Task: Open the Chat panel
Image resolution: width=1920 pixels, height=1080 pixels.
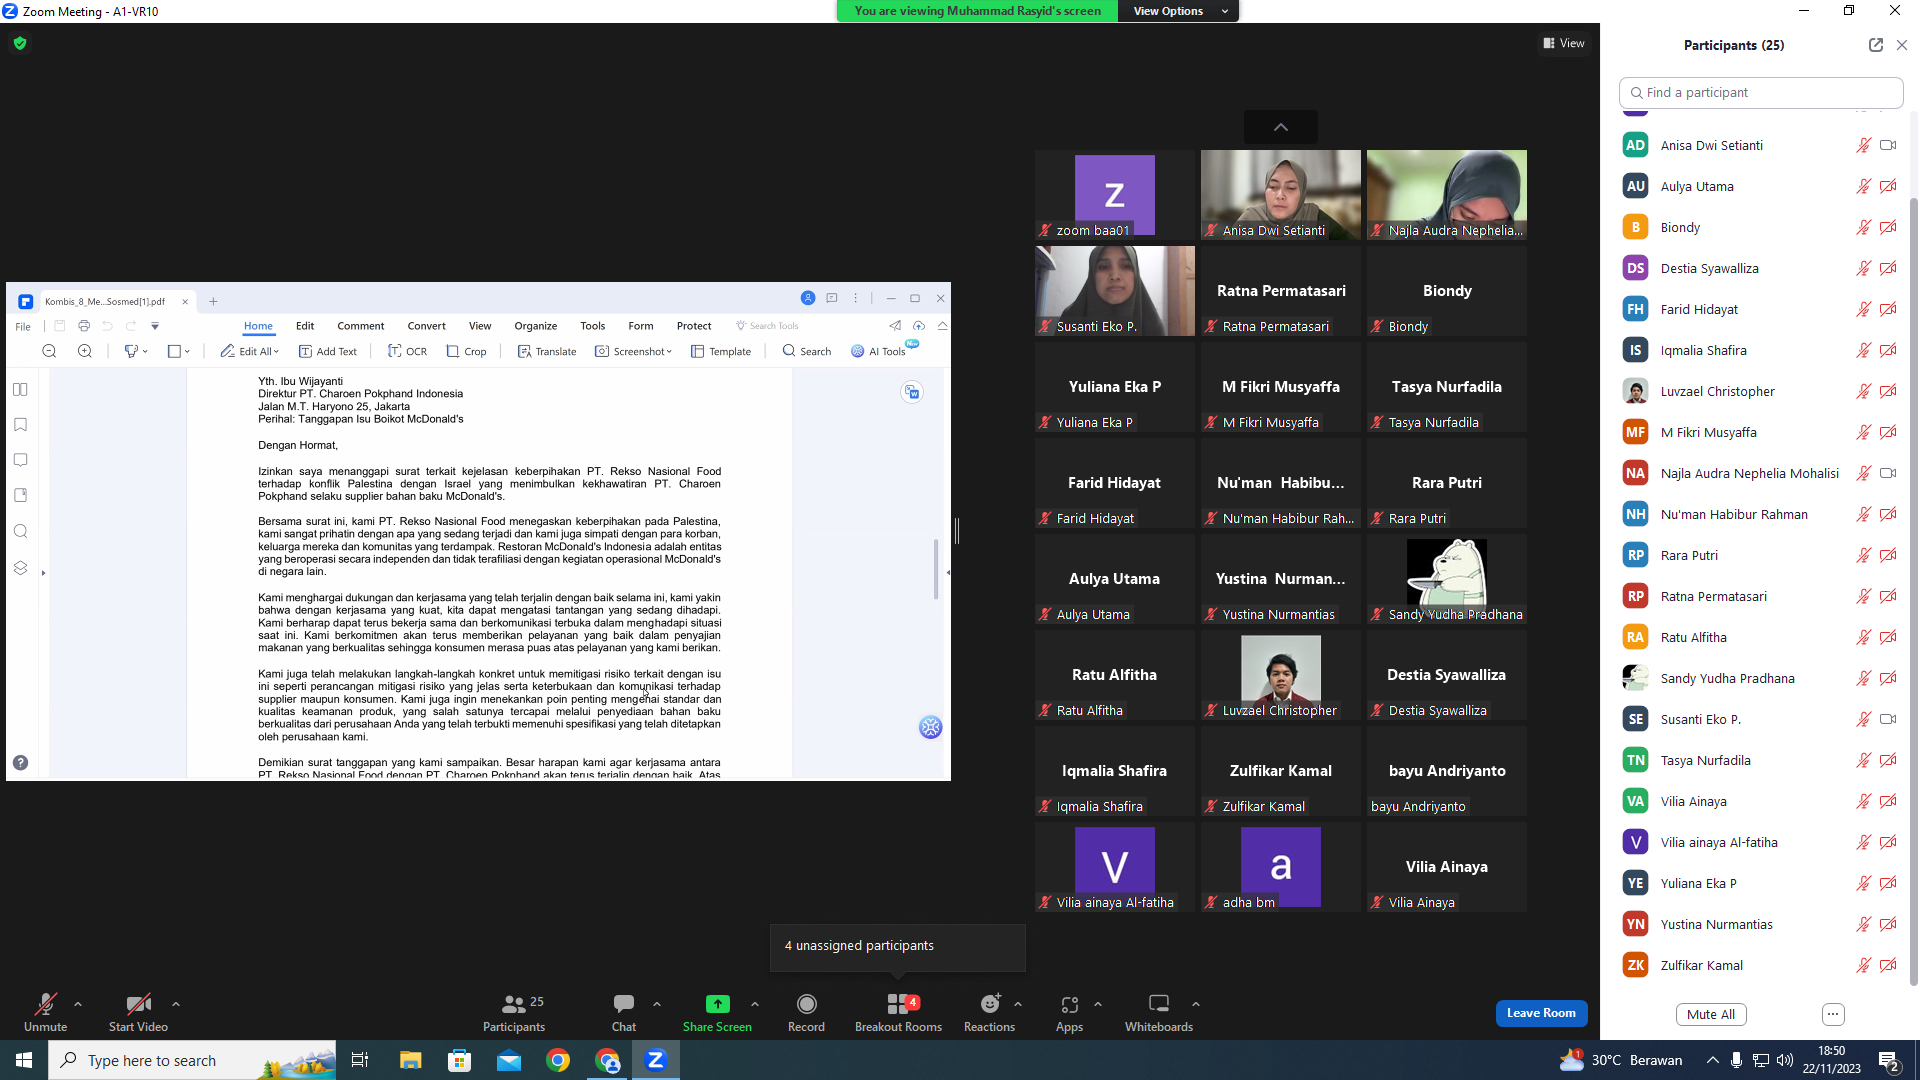Action: [x=624, y=1012]
